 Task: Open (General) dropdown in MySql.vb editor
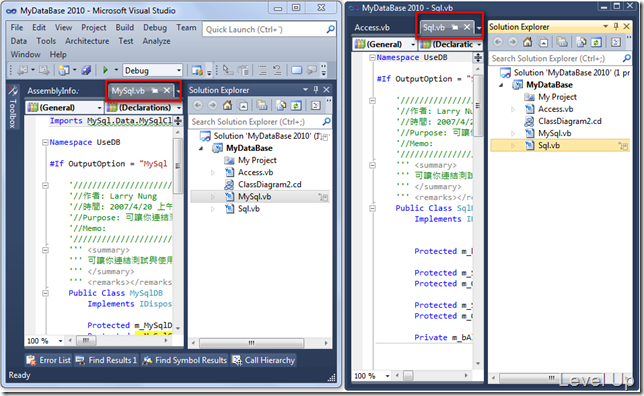99,108
